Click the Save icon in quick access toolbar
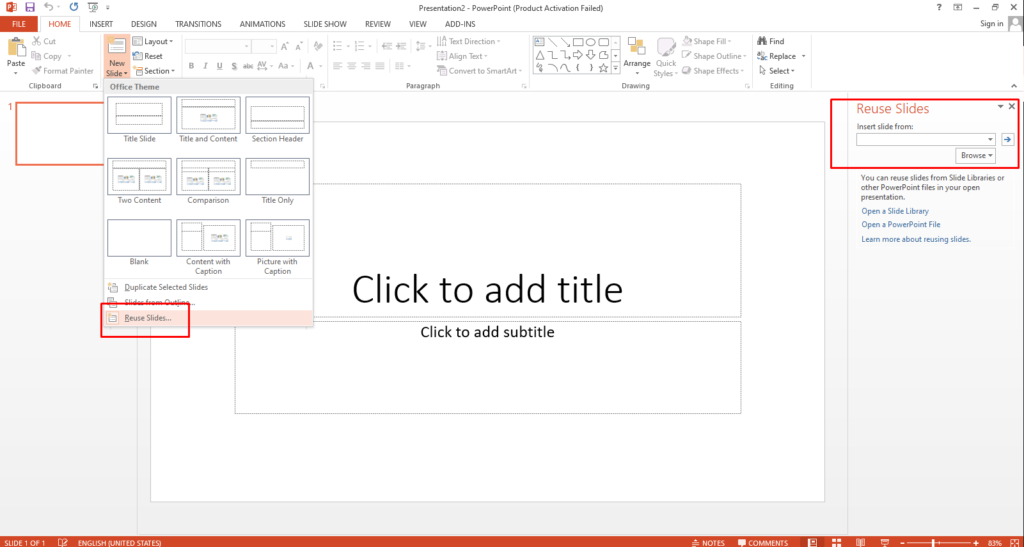The height and width of the screenshot is (547, 1024). pos(29,8)
